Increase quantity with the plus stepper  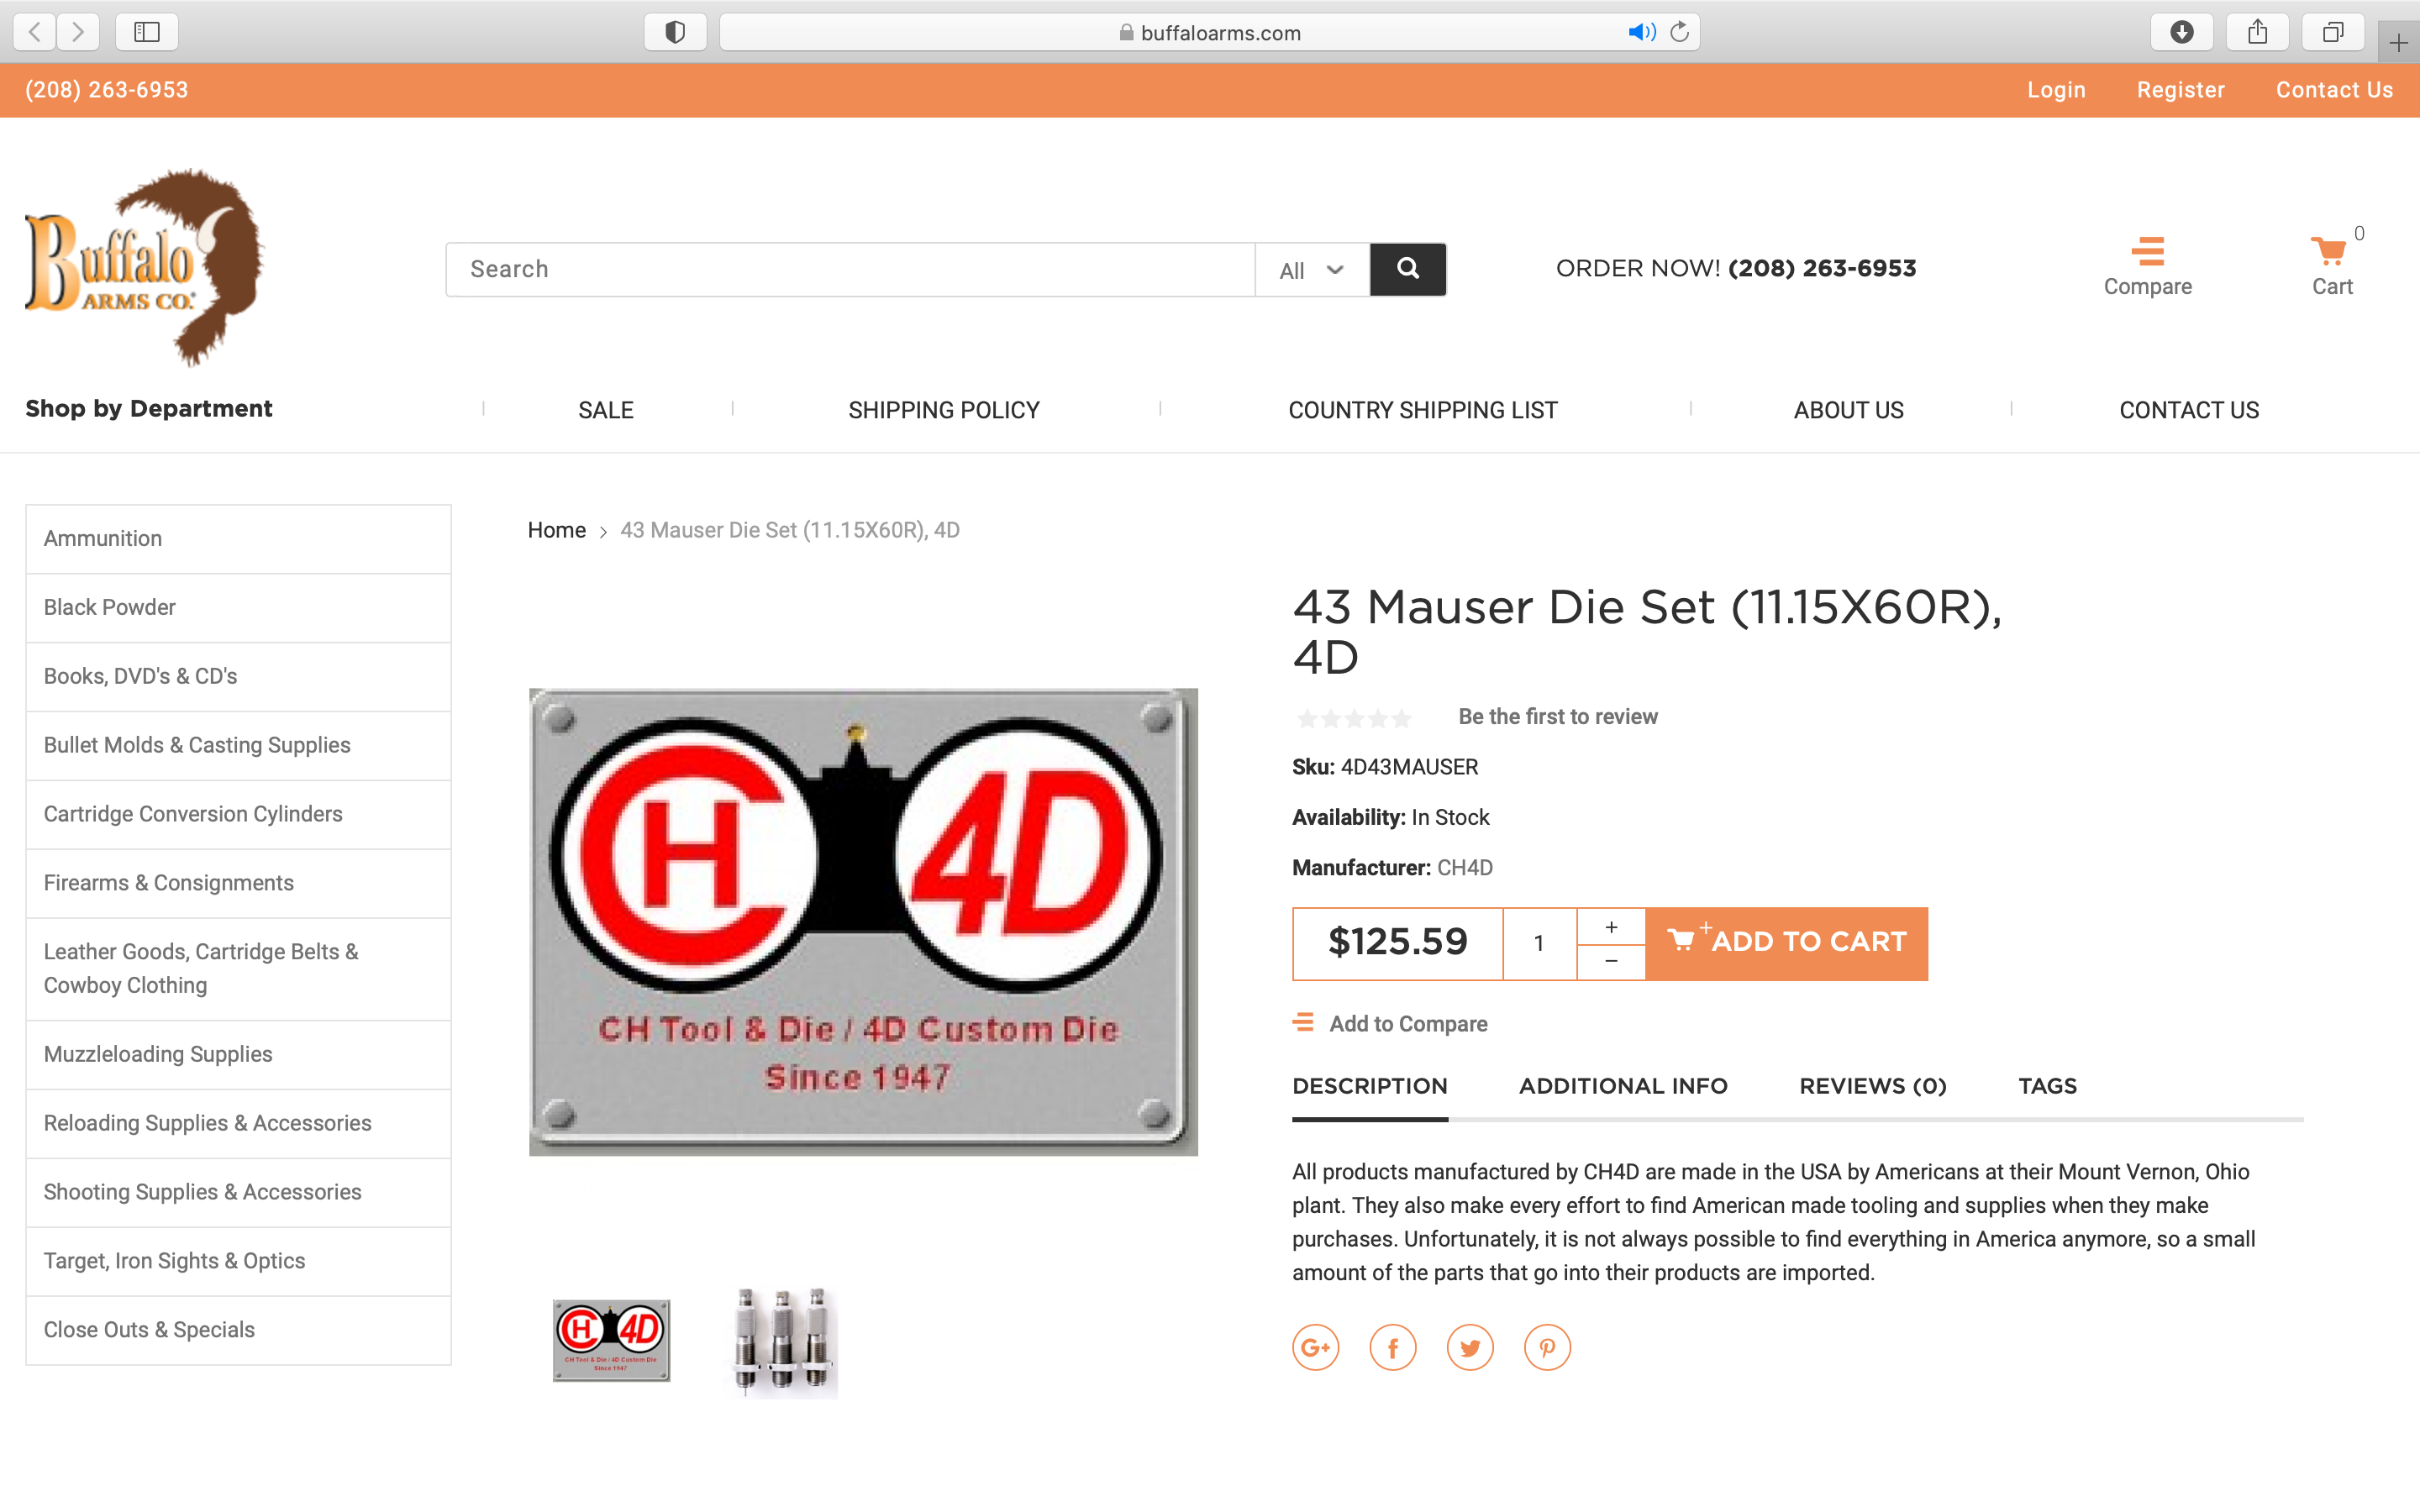click(1611, 927)
